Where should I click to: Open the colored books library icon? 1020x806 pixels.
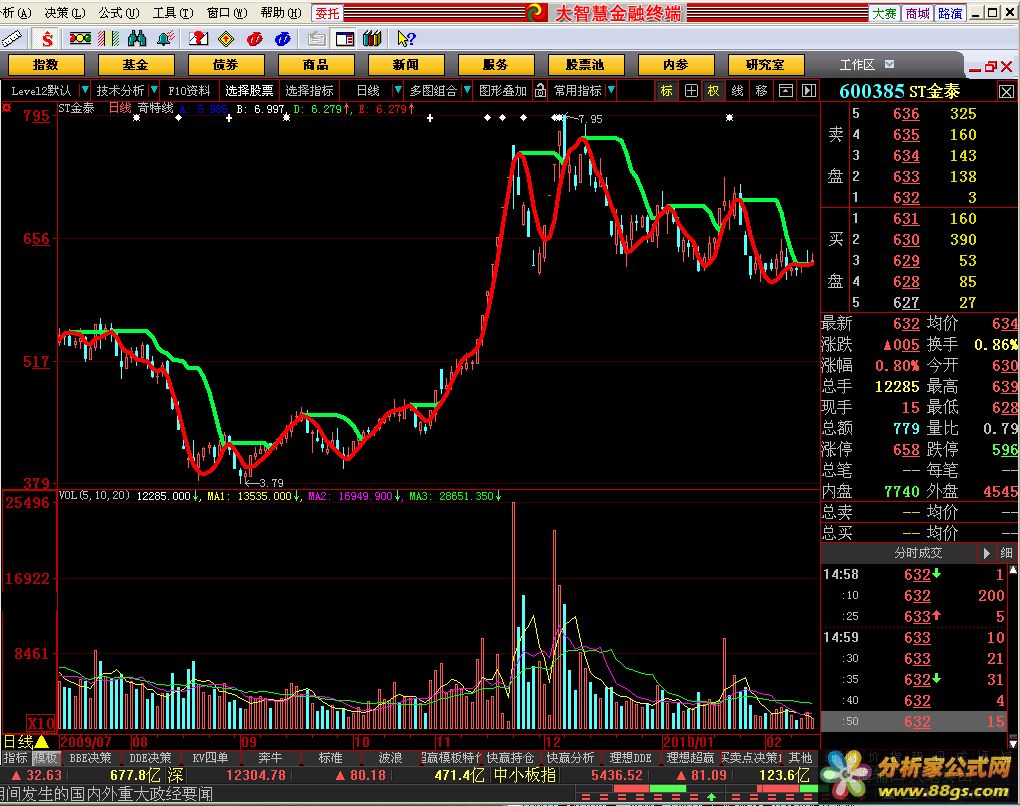click(x=373, y=39)
